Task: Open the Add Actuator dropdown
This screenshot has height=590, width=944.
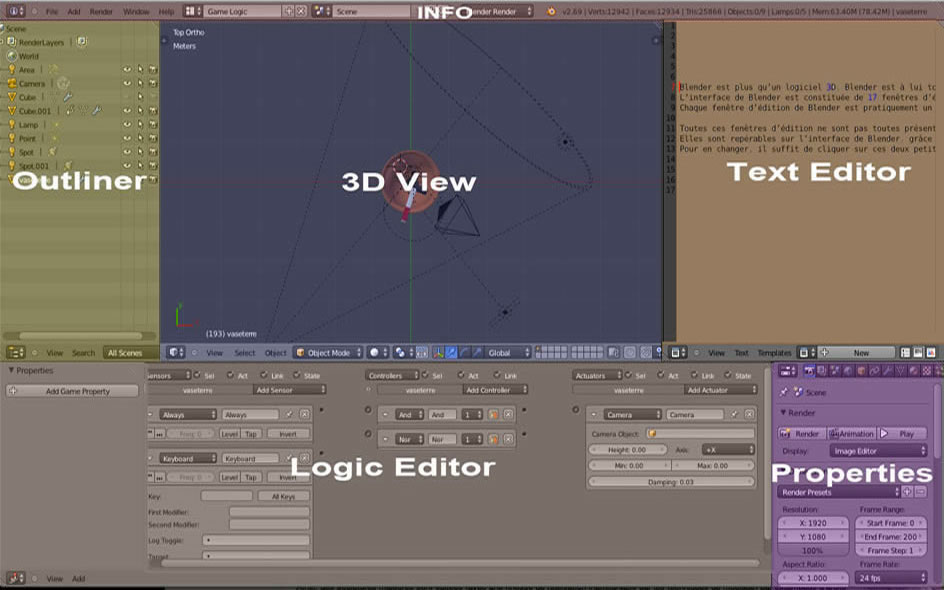Action: coord(720,390)
